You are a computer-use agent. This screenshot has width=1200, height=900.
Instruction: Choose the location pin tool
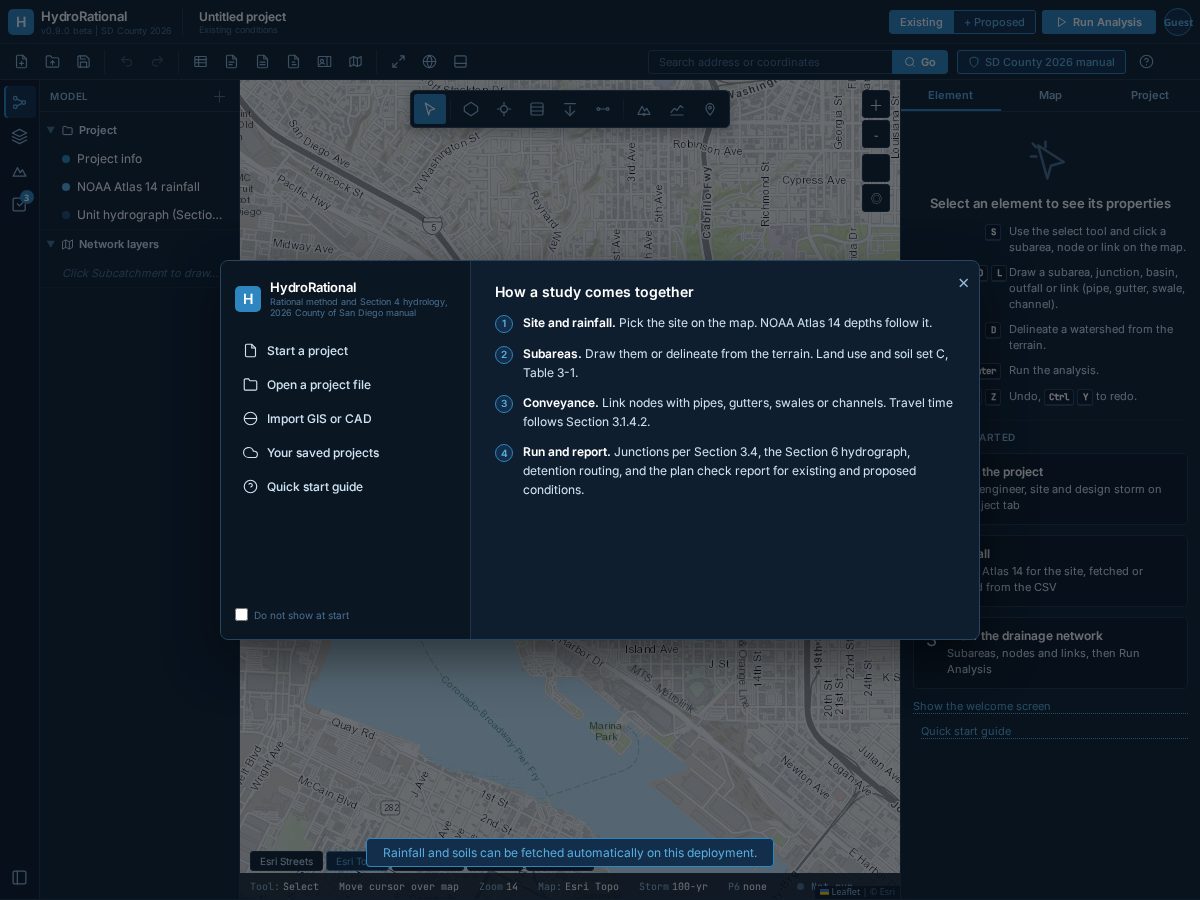710,109
